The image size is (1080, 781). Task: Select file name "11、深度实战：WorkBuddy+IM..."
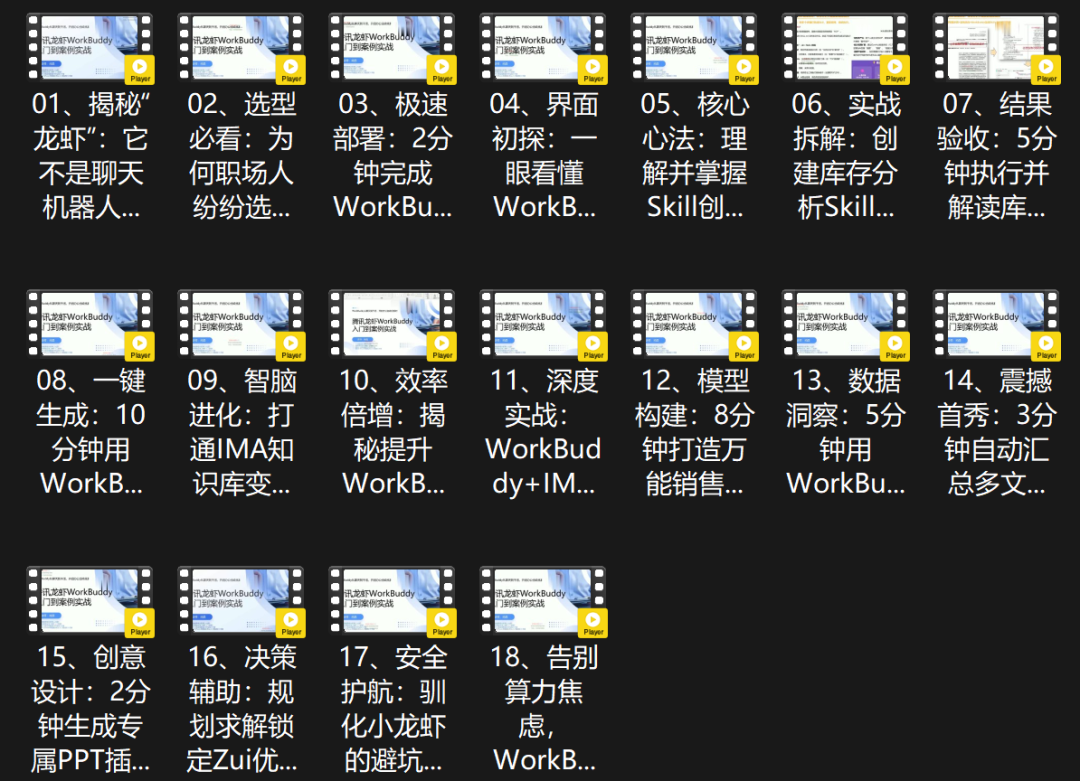coord(543,433)
